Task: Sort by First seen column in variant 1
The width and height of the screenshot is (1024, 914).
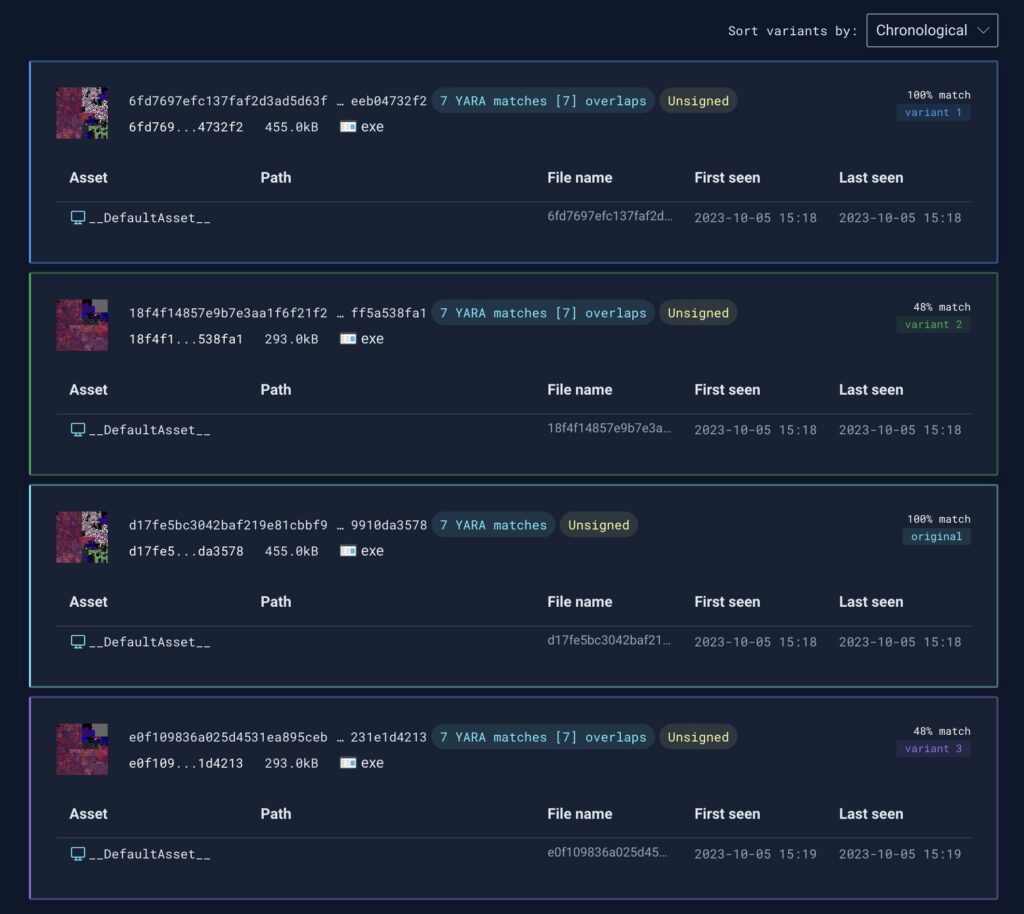Action: tap(727, 178)
